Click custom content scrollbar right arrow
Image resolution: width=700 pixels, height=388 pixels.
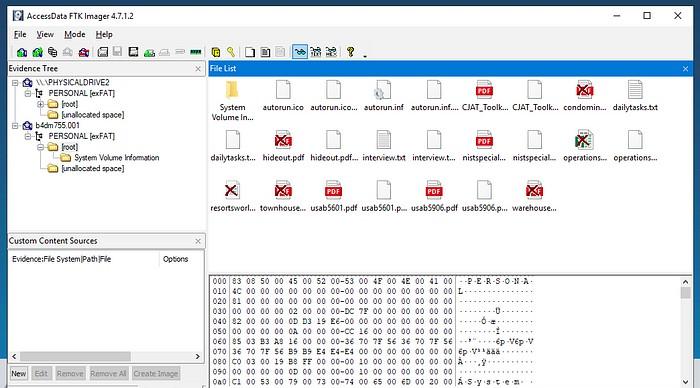[x=198, y=356]
